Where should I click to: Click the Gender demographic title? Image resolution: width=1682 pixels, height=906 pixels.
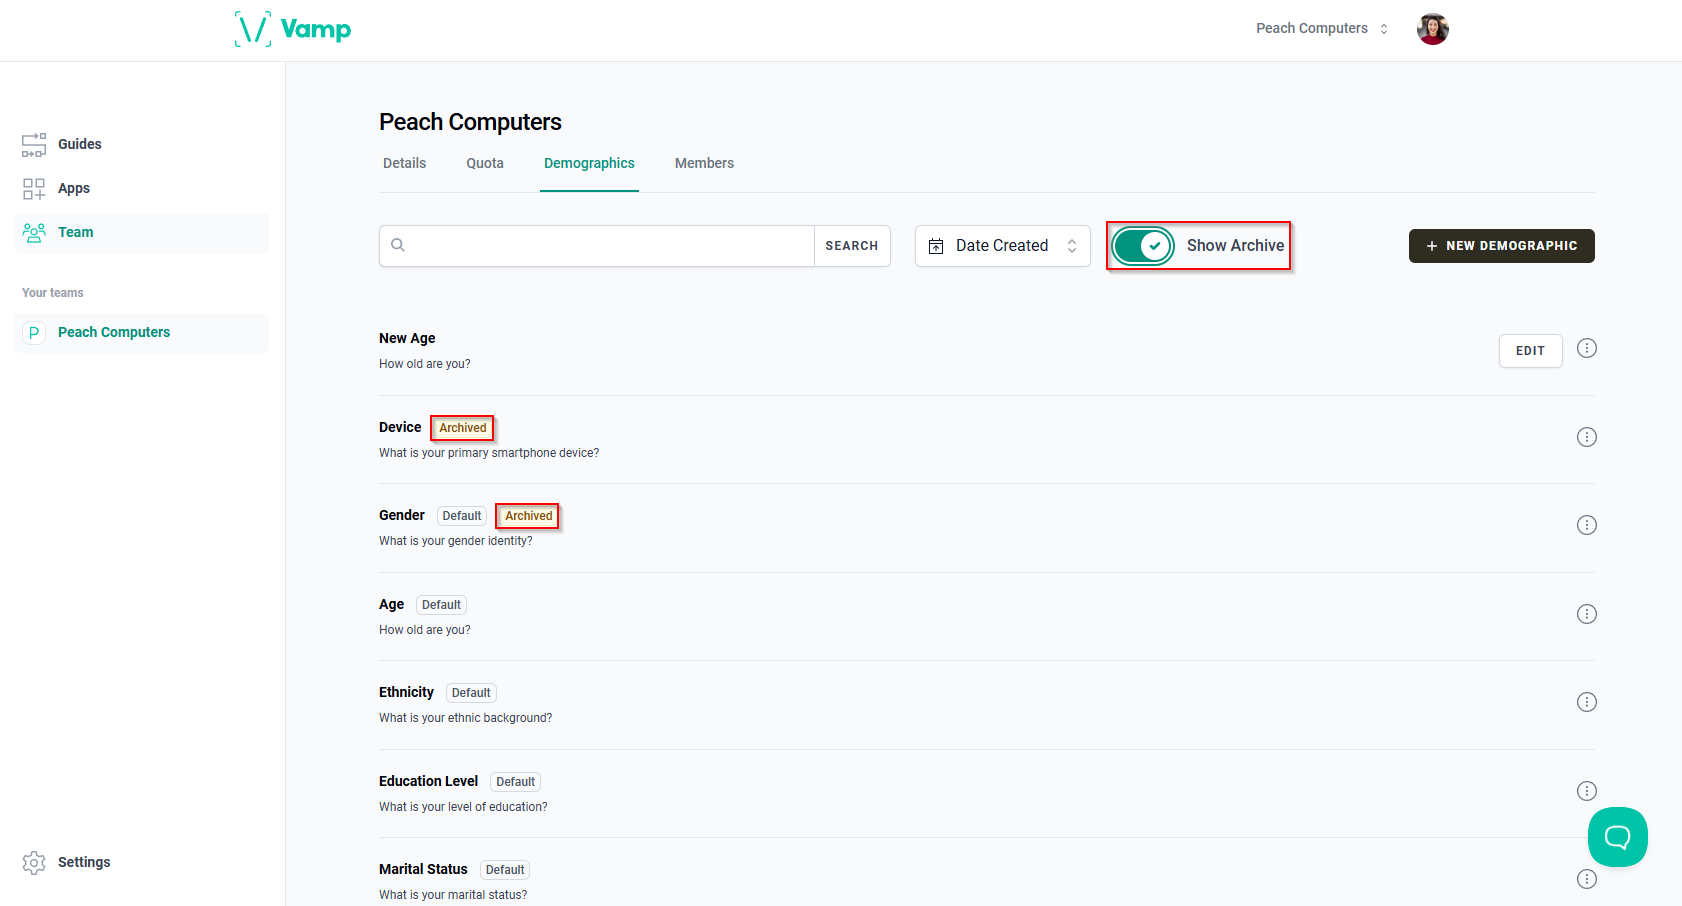[x=402, y=515]
